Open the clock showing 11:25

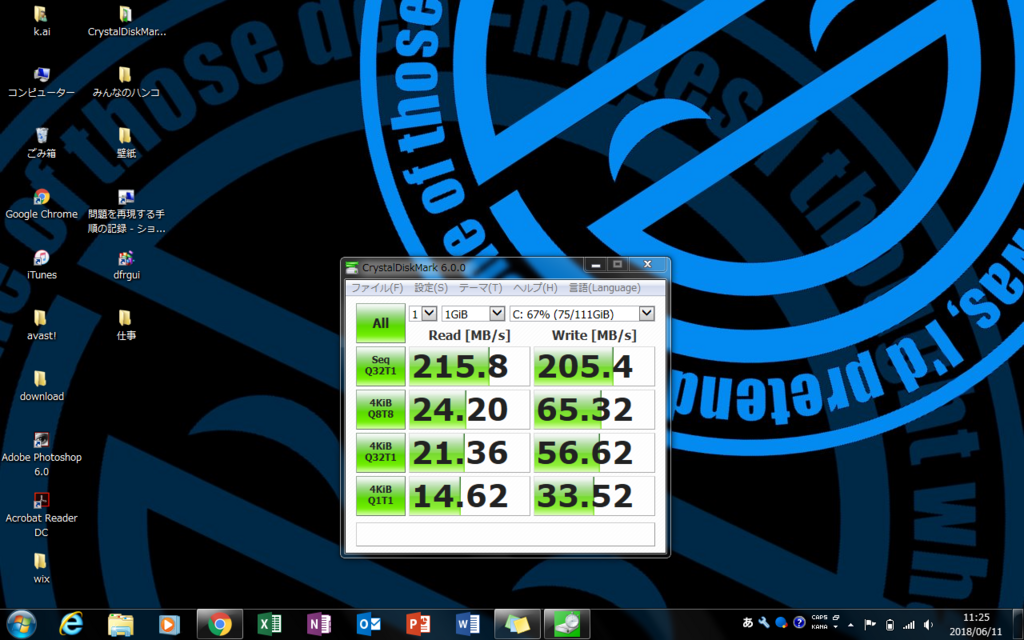(976, 624)
